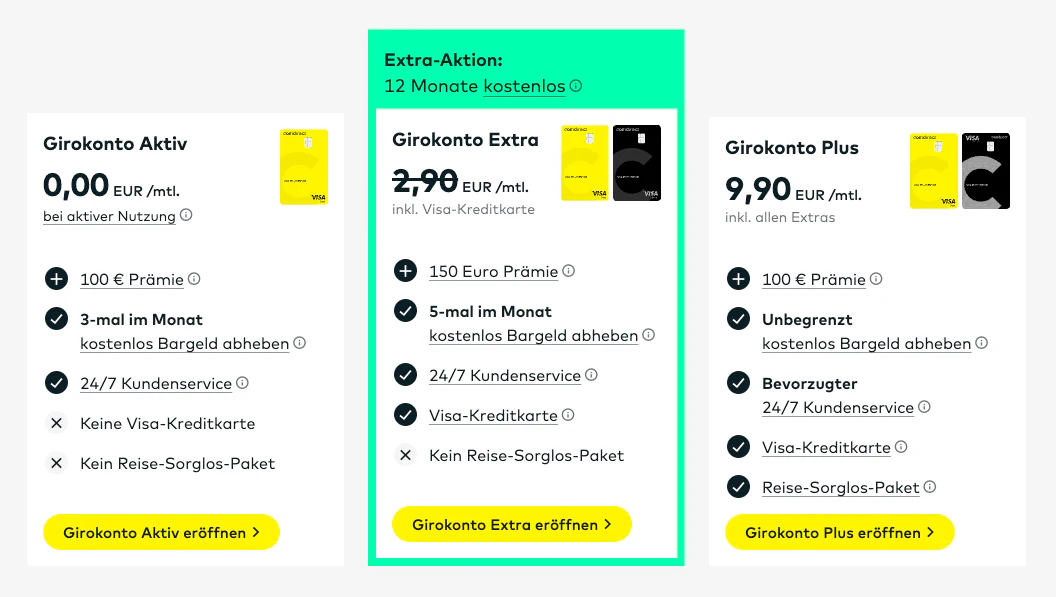Screen dimensions: 1056x597
Task: Click info icon next to Extra Visa-Kreditkarte
Action: point(568,414)
